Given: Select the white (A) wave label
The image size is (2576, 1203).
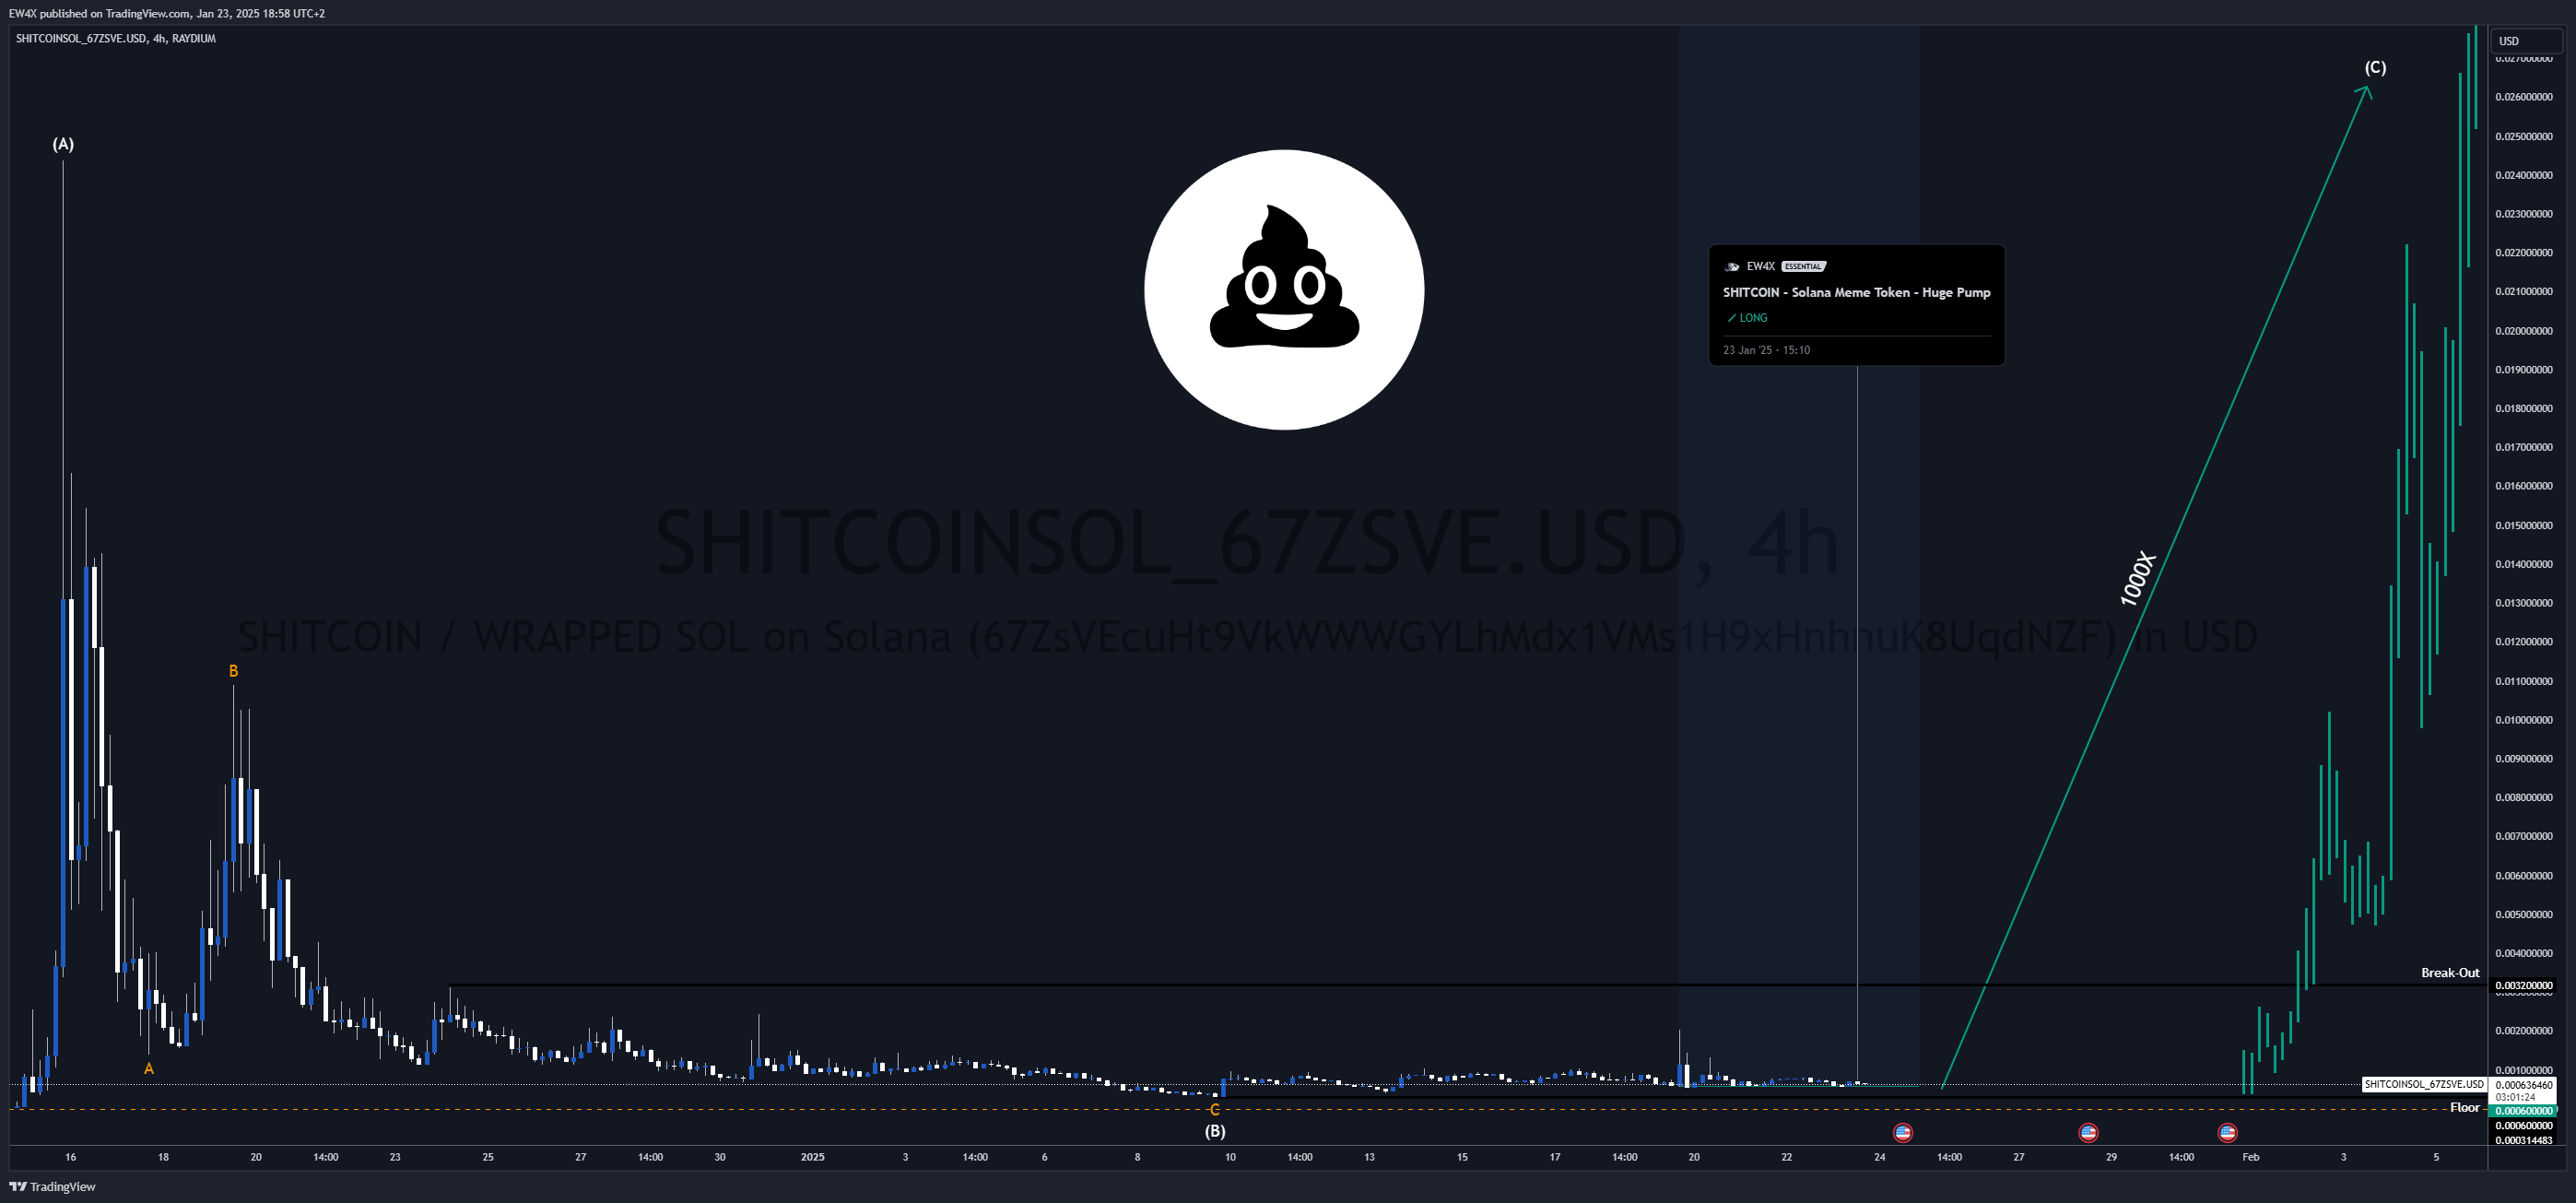Looking at the screenshot, I should tap(63, 144).
